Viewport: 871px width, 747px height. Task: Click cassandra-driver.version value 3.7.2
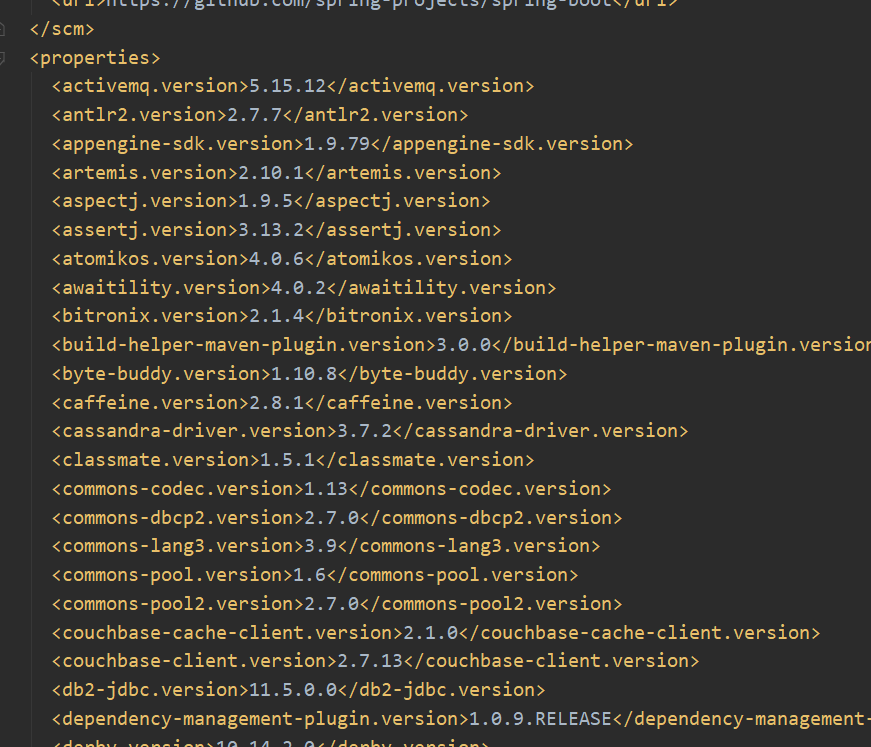point(364,431)
